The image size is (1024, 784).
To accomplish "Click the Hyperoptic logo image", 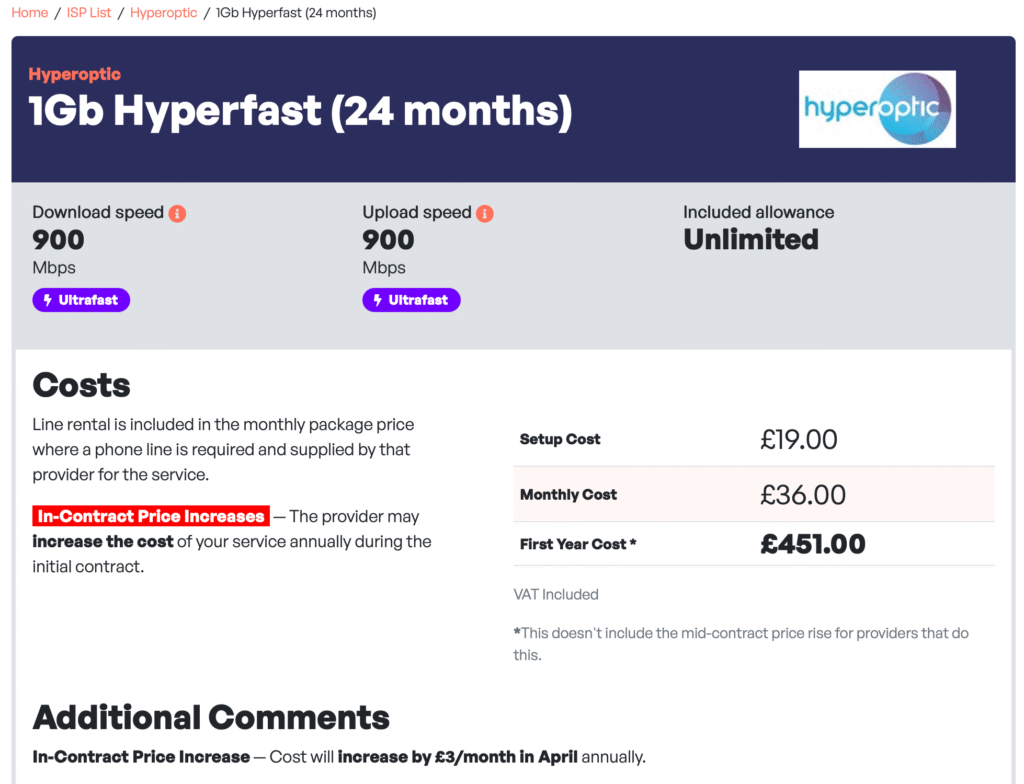I will [877, 109].
